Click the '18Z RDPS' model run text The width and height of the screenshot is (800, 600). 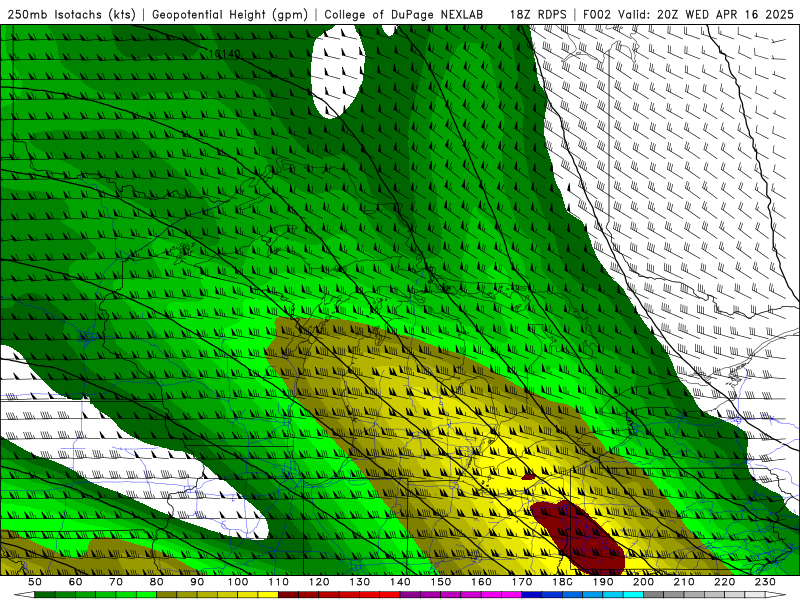click(538, 15)
